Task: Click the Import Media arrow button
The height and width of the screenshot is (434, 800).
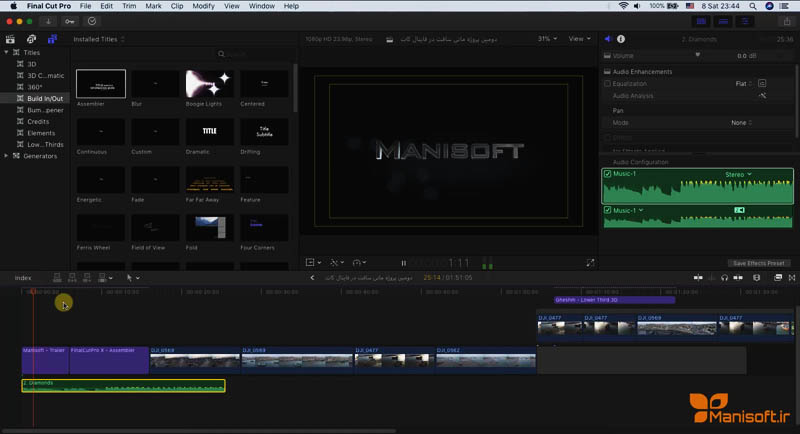Action: [x=48, y=21]
